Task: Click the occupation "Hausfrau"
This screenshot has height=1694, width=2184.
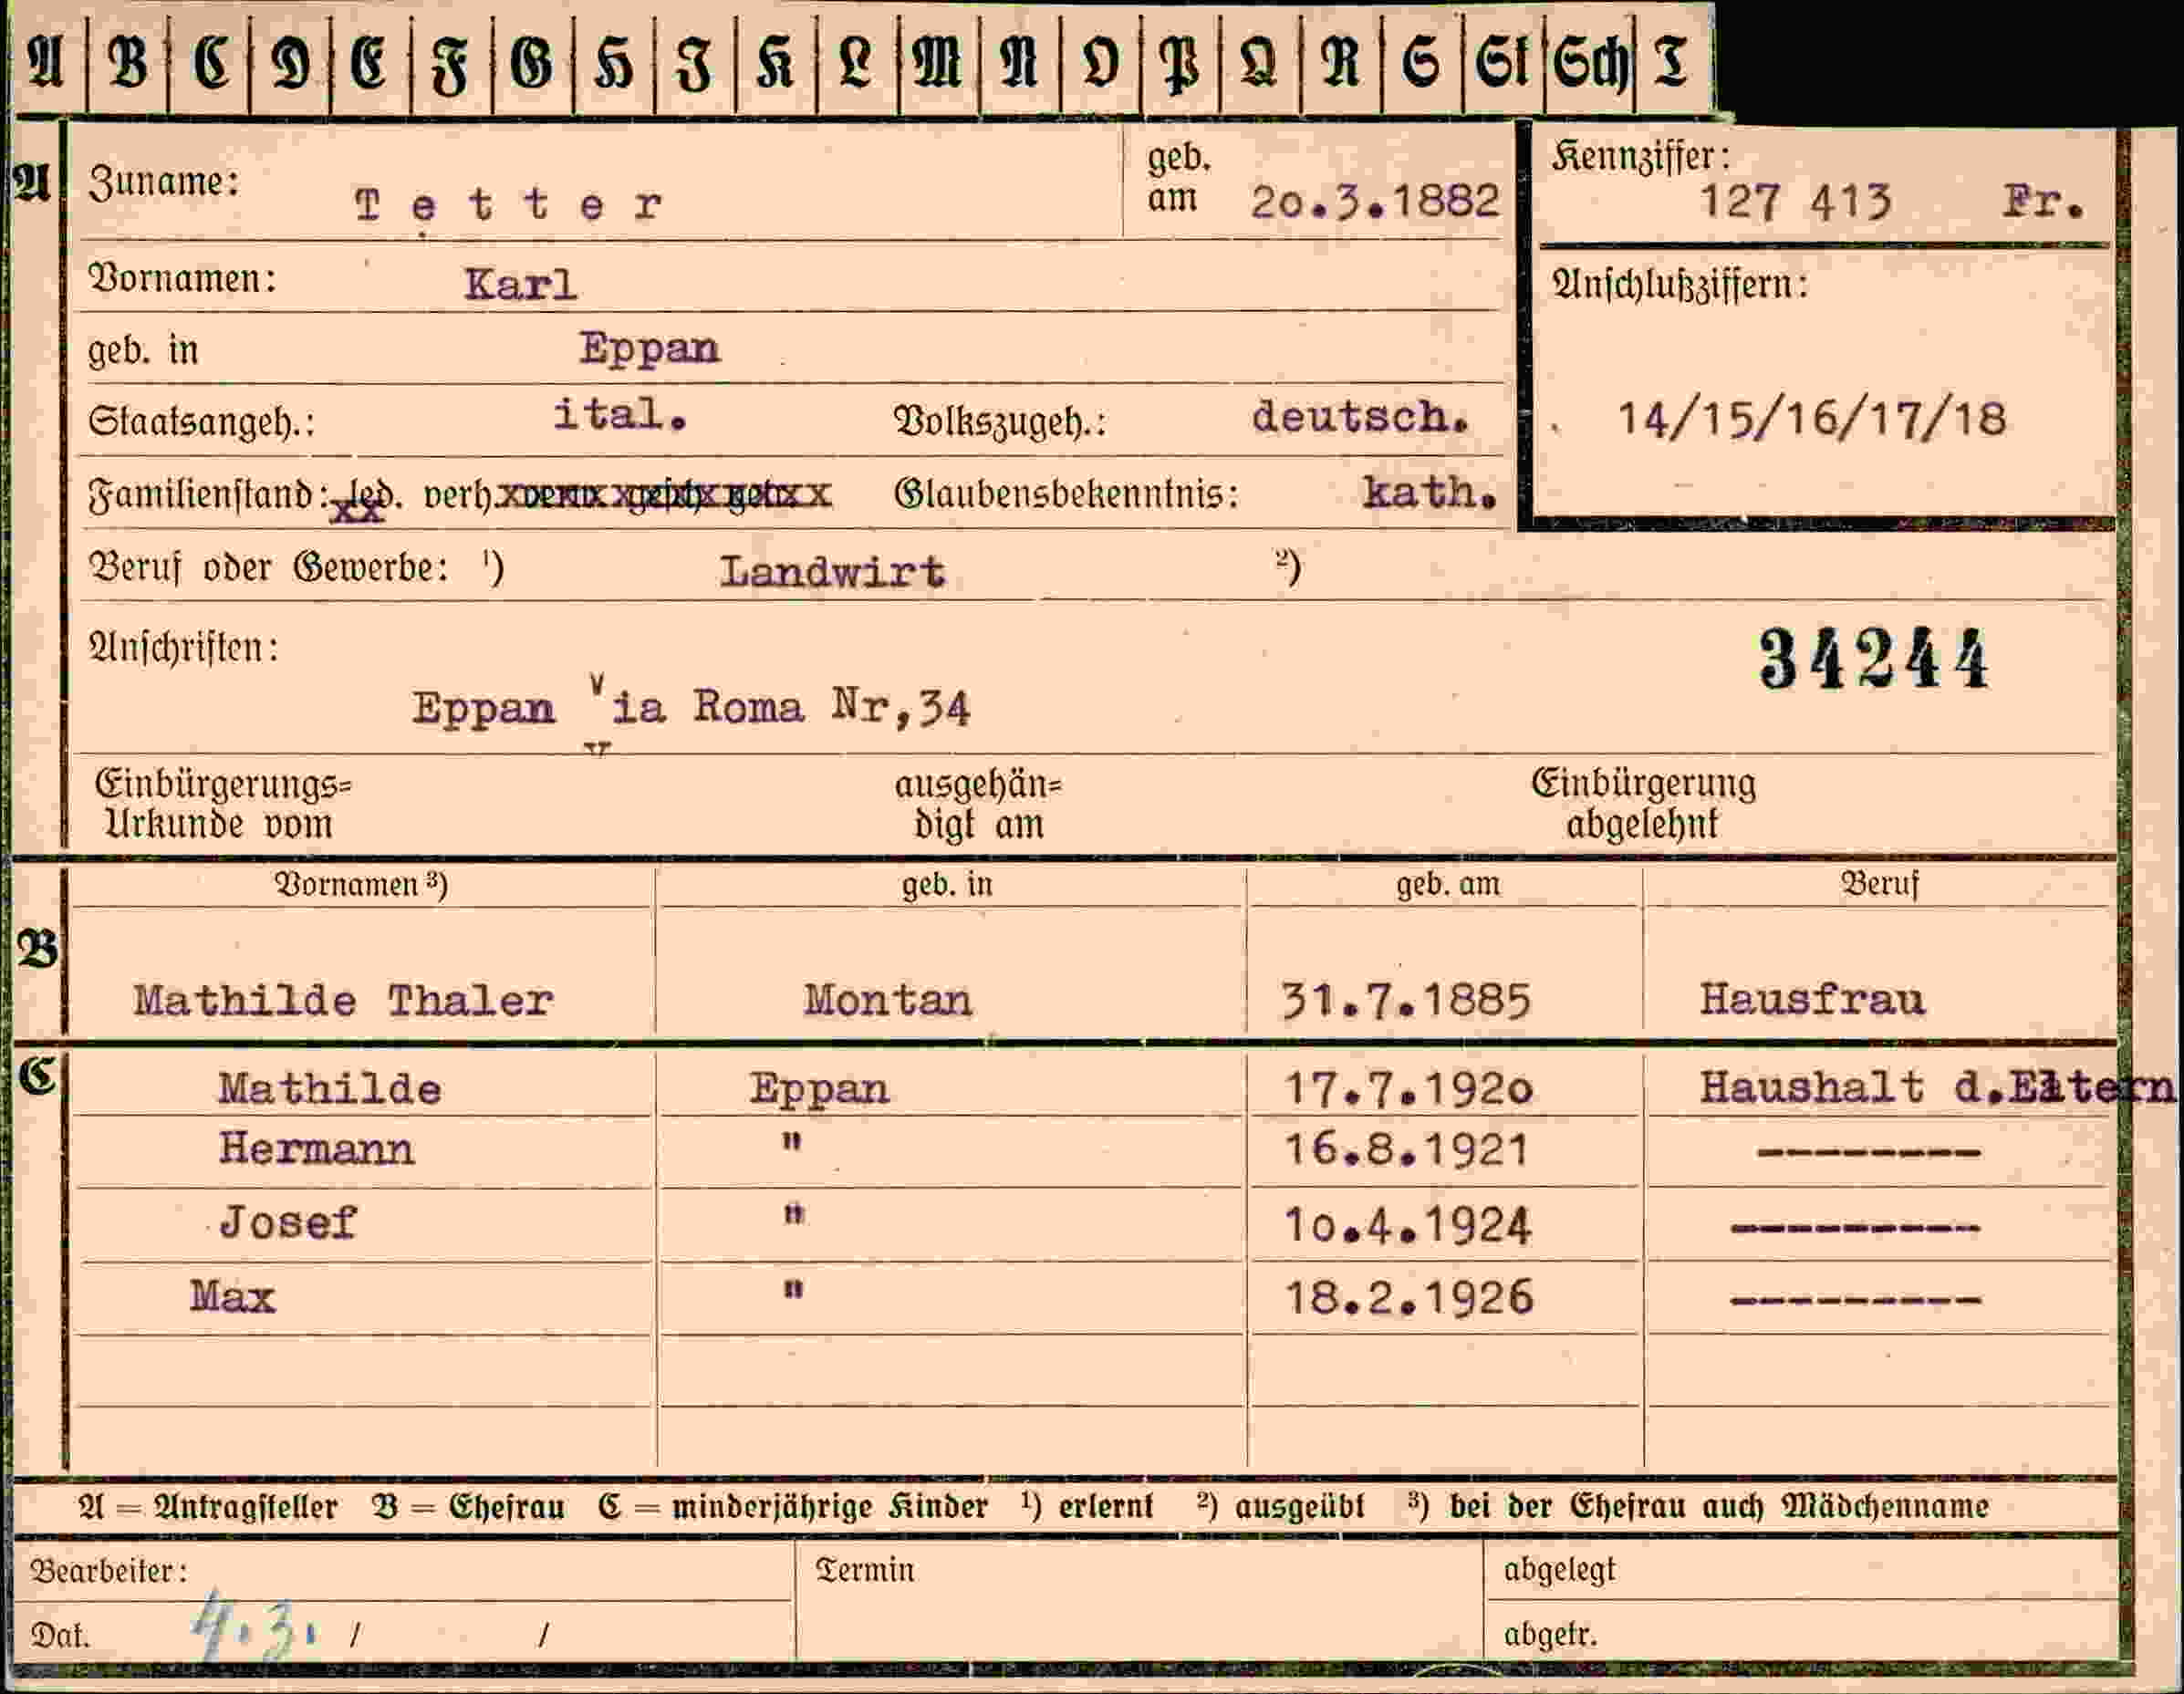Action: pos(1811,999)
